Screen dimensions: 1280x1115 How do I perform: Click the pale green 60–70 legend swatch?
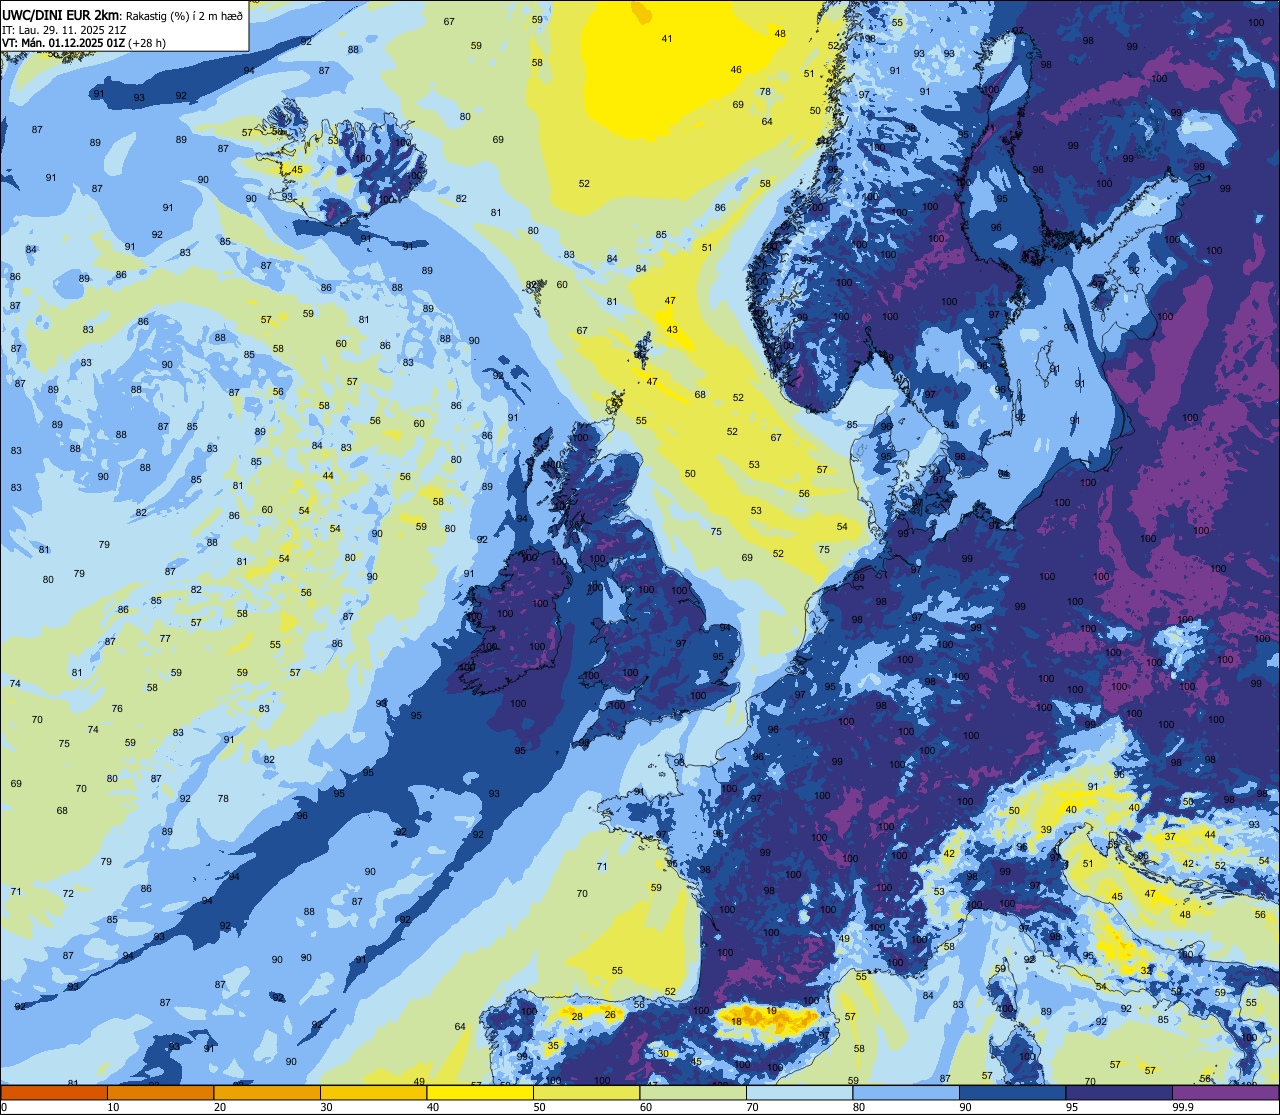693,1092
